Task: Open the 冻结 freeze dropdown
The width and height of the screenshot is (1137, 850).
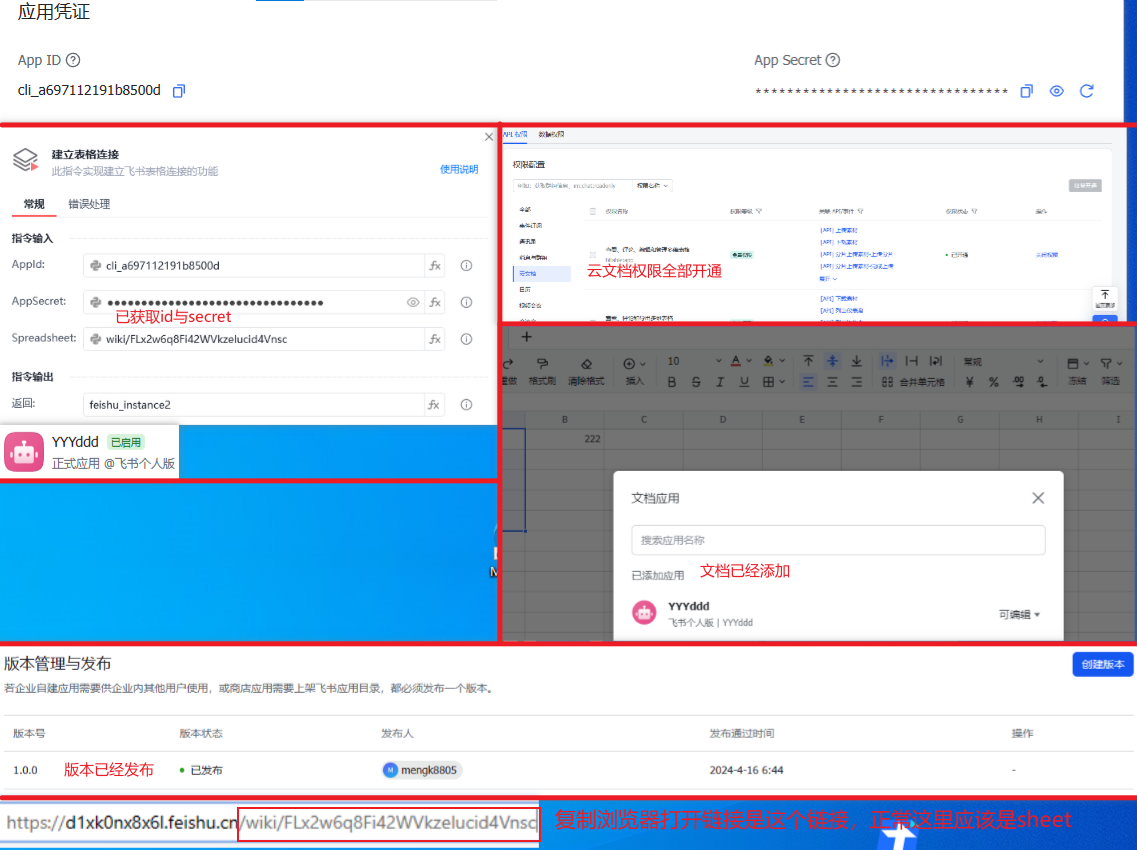Action: [x=1078, y=371]
